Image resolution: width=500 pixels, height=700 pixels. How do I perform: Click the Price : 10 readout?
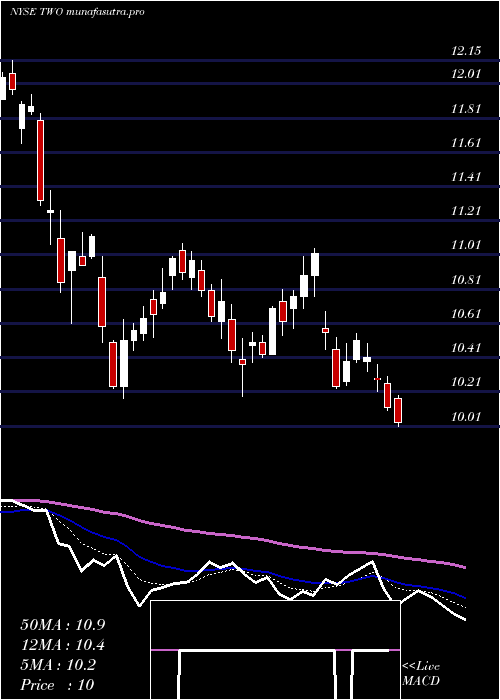click(57, 685)
